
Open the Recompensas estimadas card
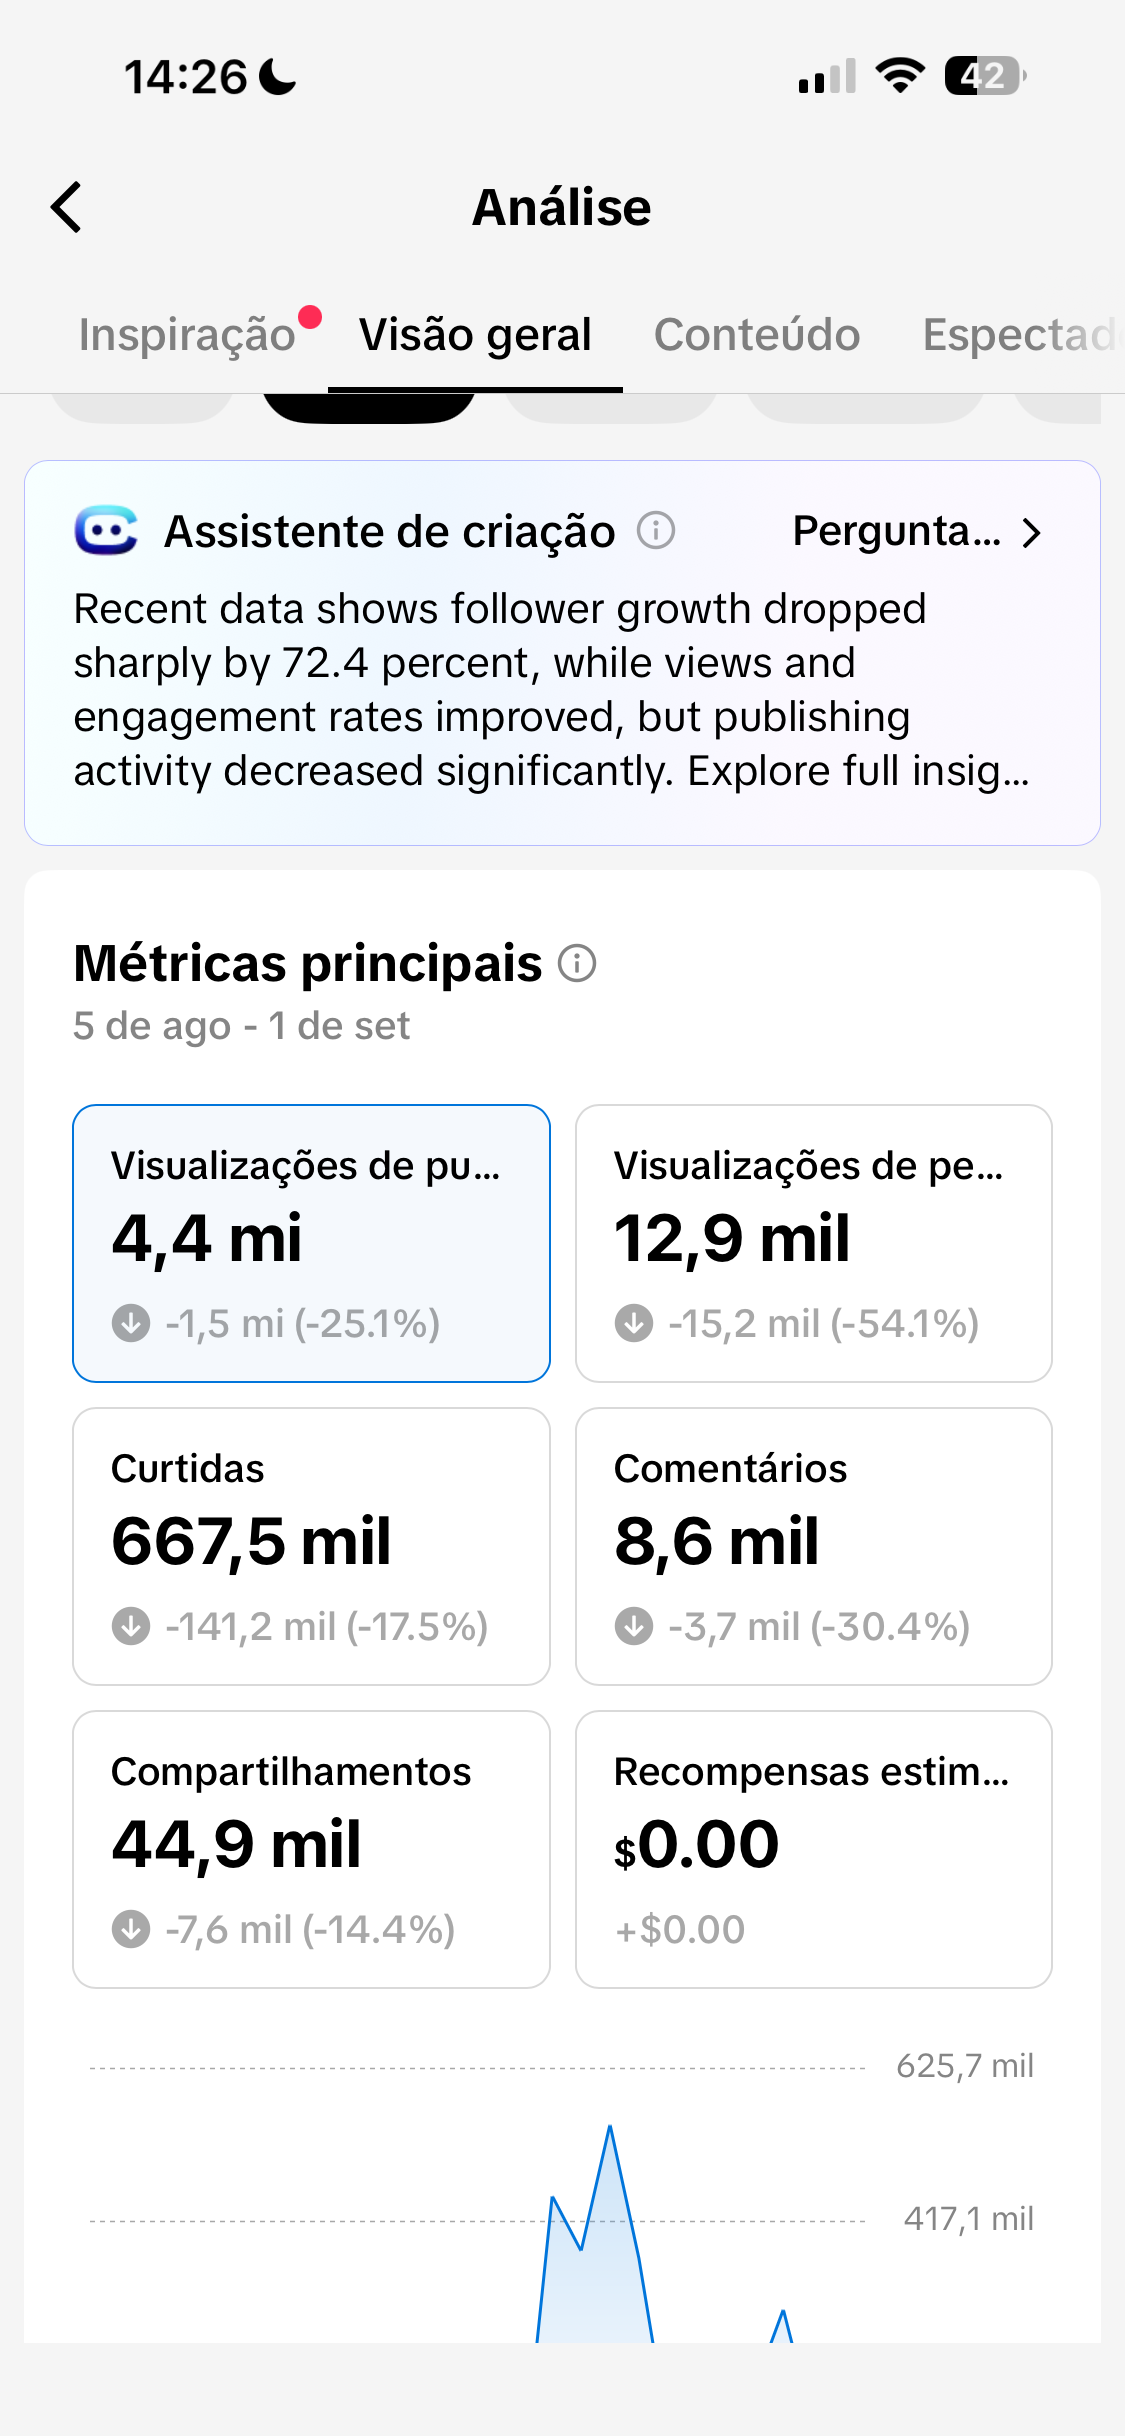[x=814, y=1849]
